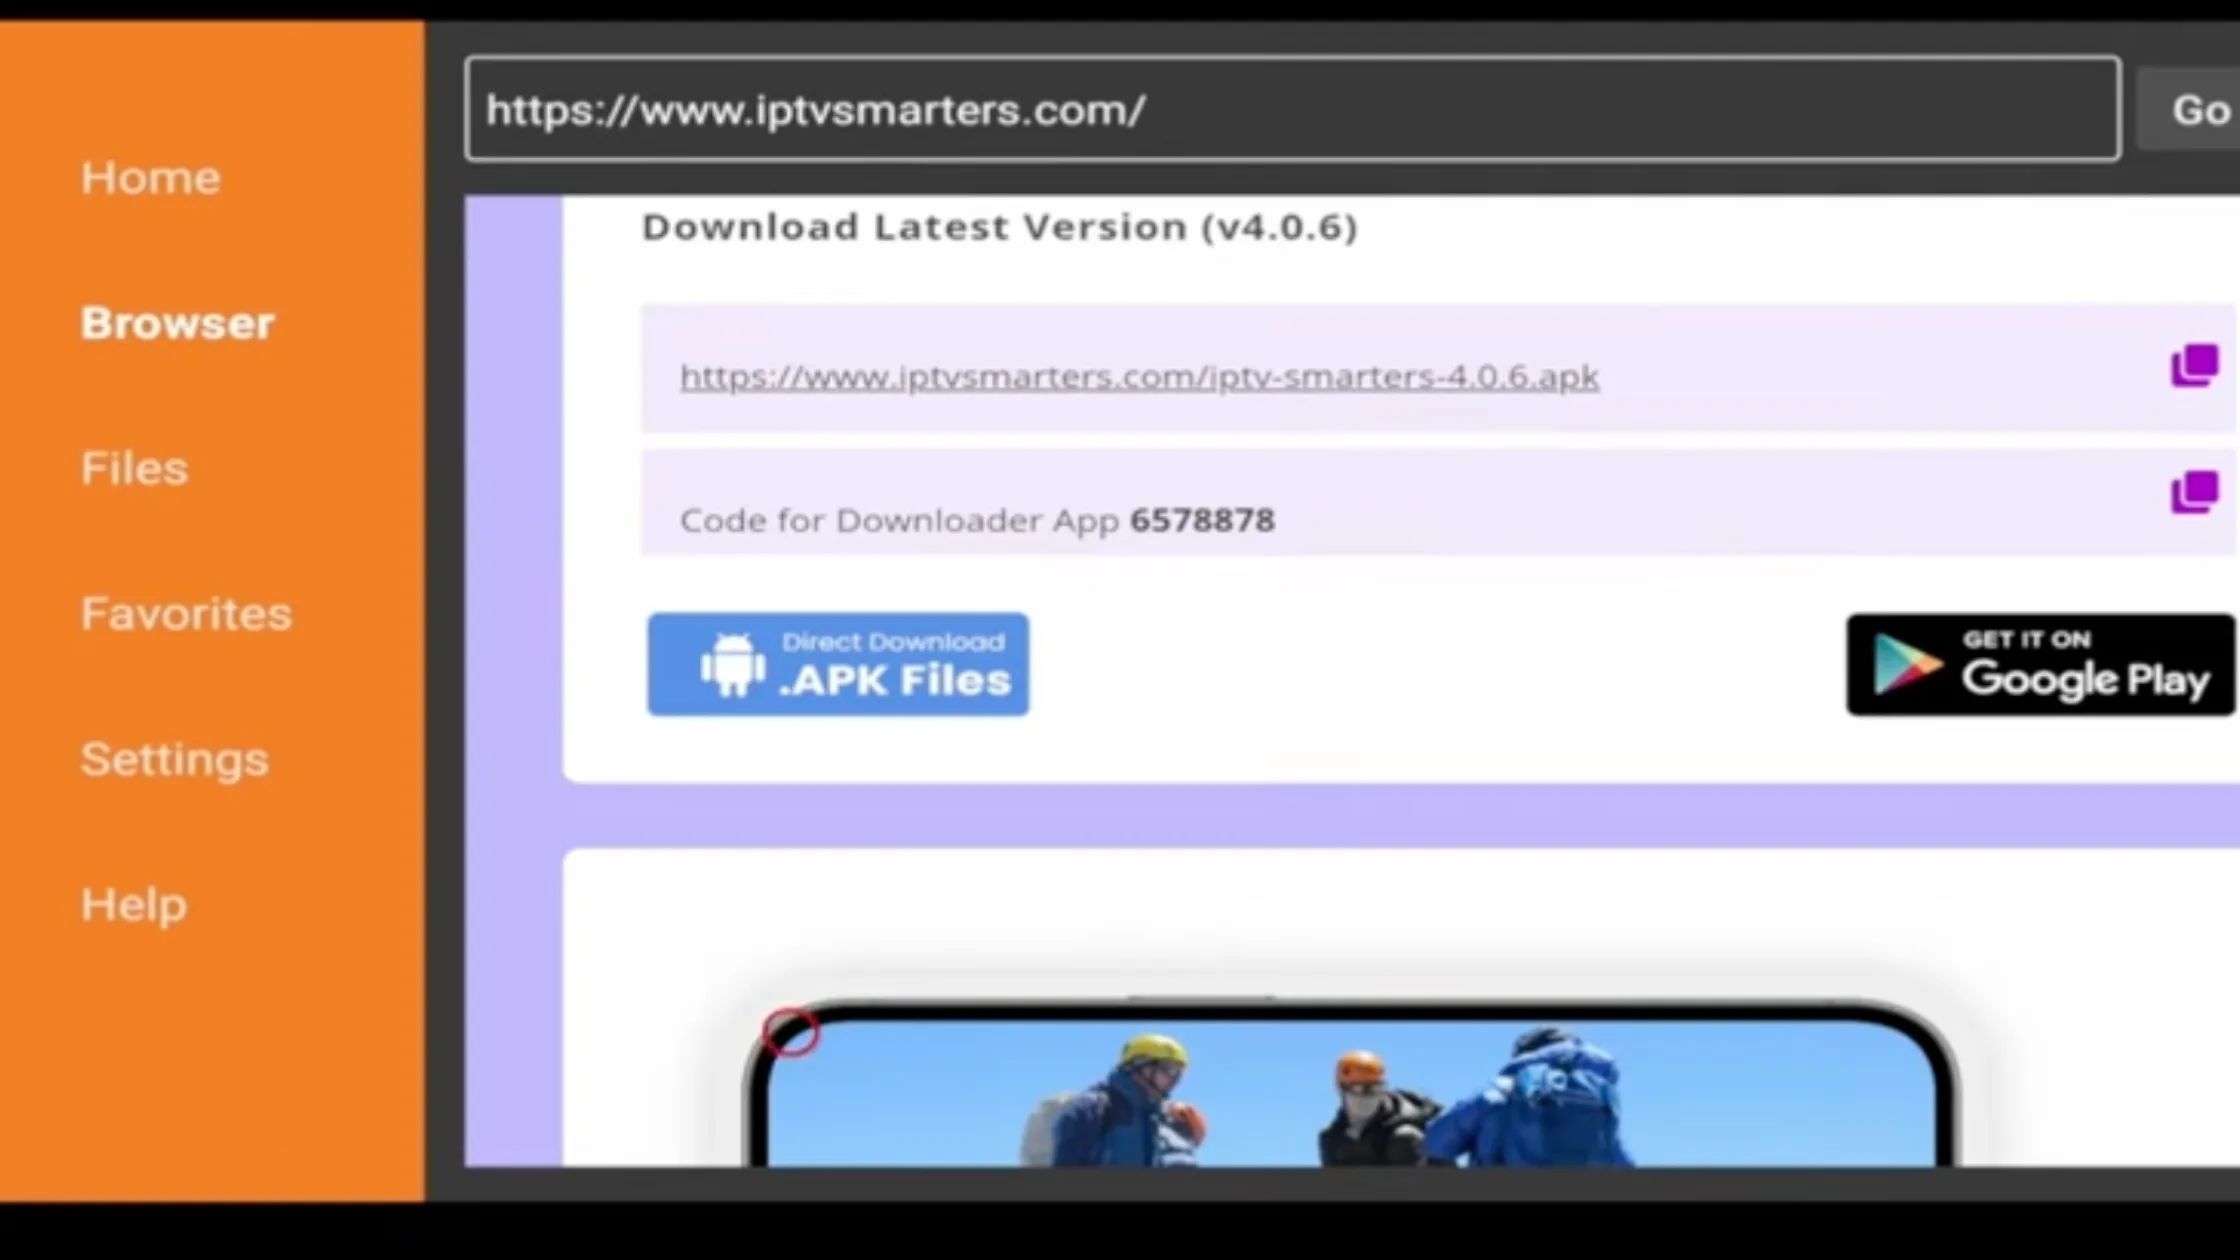
Task: Click the Download Latest Version (v4.0.6) heading
Action: (999, 227)
